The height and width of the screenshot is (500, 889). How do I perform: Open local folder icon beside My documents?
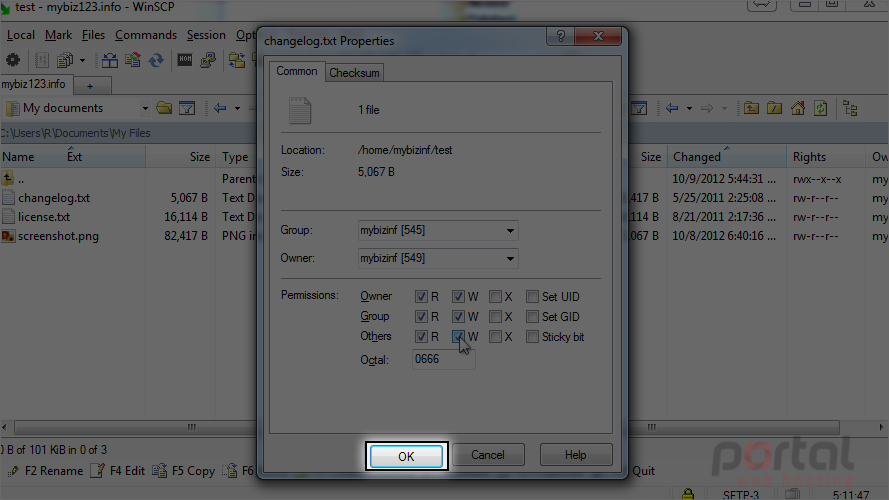tap(164, 108)
